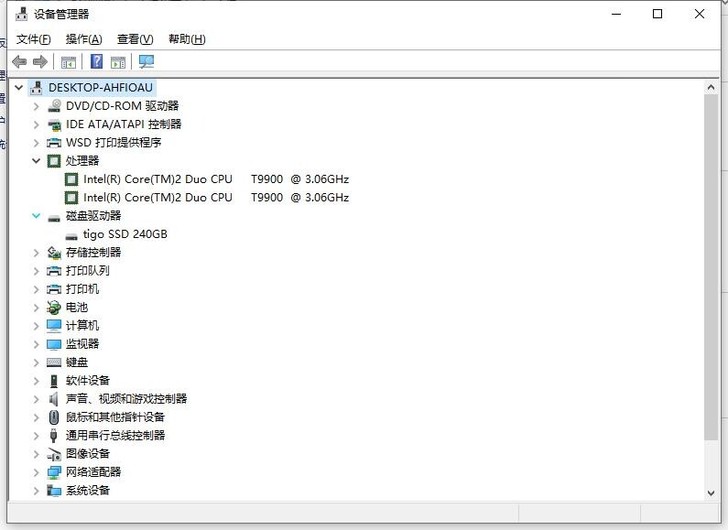
Task: Select the first Intel Core2 Duo T9900 entry
Action: pyautogui.click(x=216, y=179)
